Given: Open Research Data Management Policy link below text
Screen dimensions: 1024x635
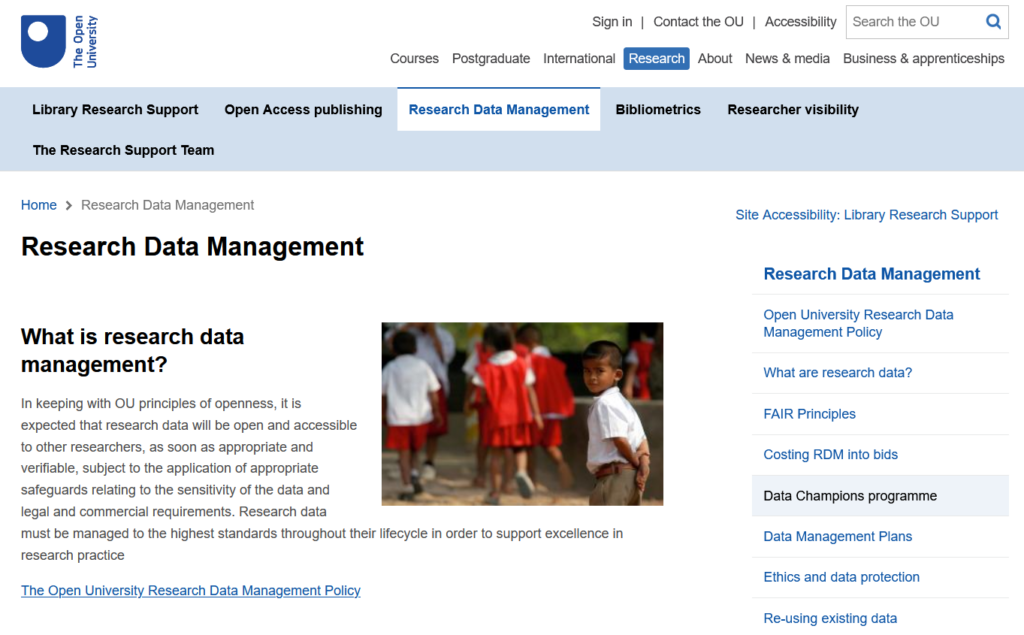Looking at the screenshot, I should click(x=191, y=591).
